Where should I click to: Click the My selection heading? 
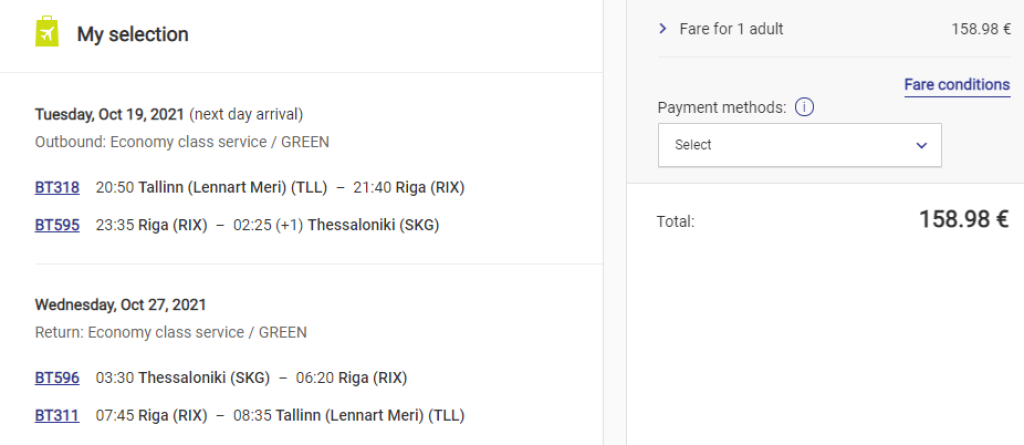[133, 34]
